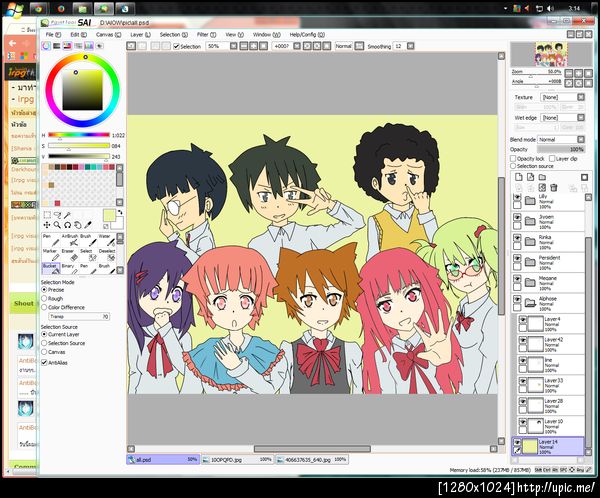600x498 pixels.
Task: Set selection source to Current Layer
Action: (x=44, y=335)
